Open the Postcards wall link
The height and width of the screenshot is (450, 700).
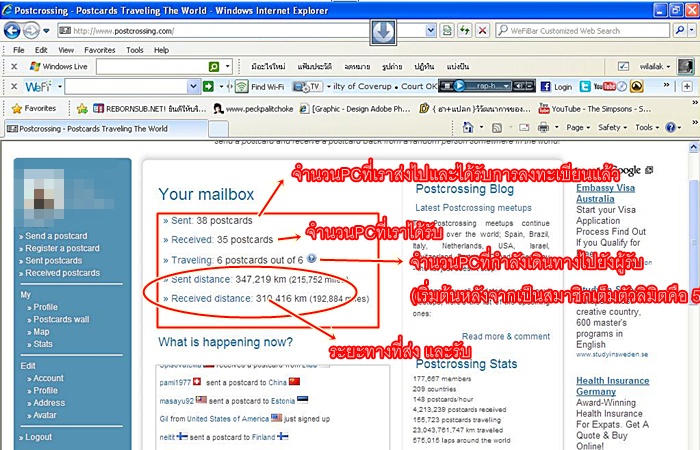coord(61,319)
